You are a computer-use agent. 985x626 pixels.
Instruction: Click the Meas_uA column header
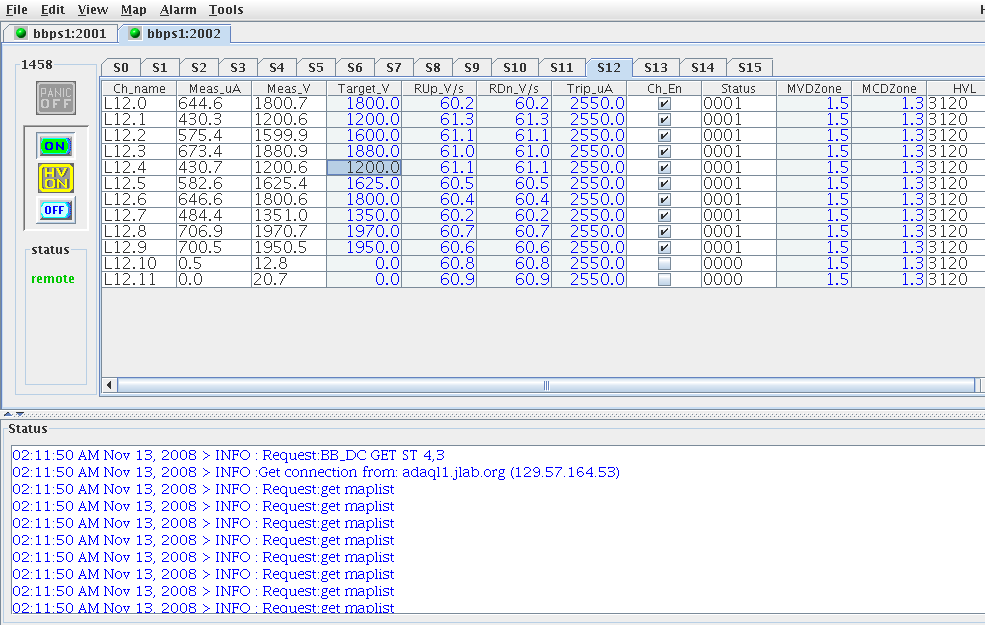coord(215,89)
